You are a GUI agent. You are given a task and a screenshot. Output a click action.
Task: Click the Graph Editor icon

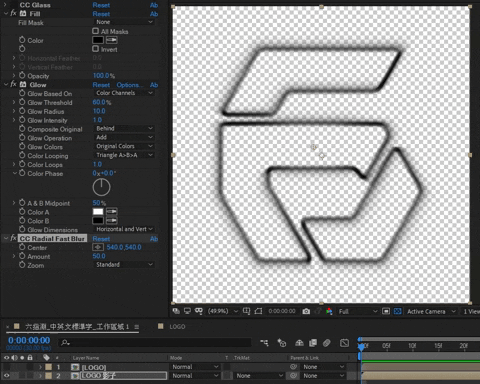point(344,343)
